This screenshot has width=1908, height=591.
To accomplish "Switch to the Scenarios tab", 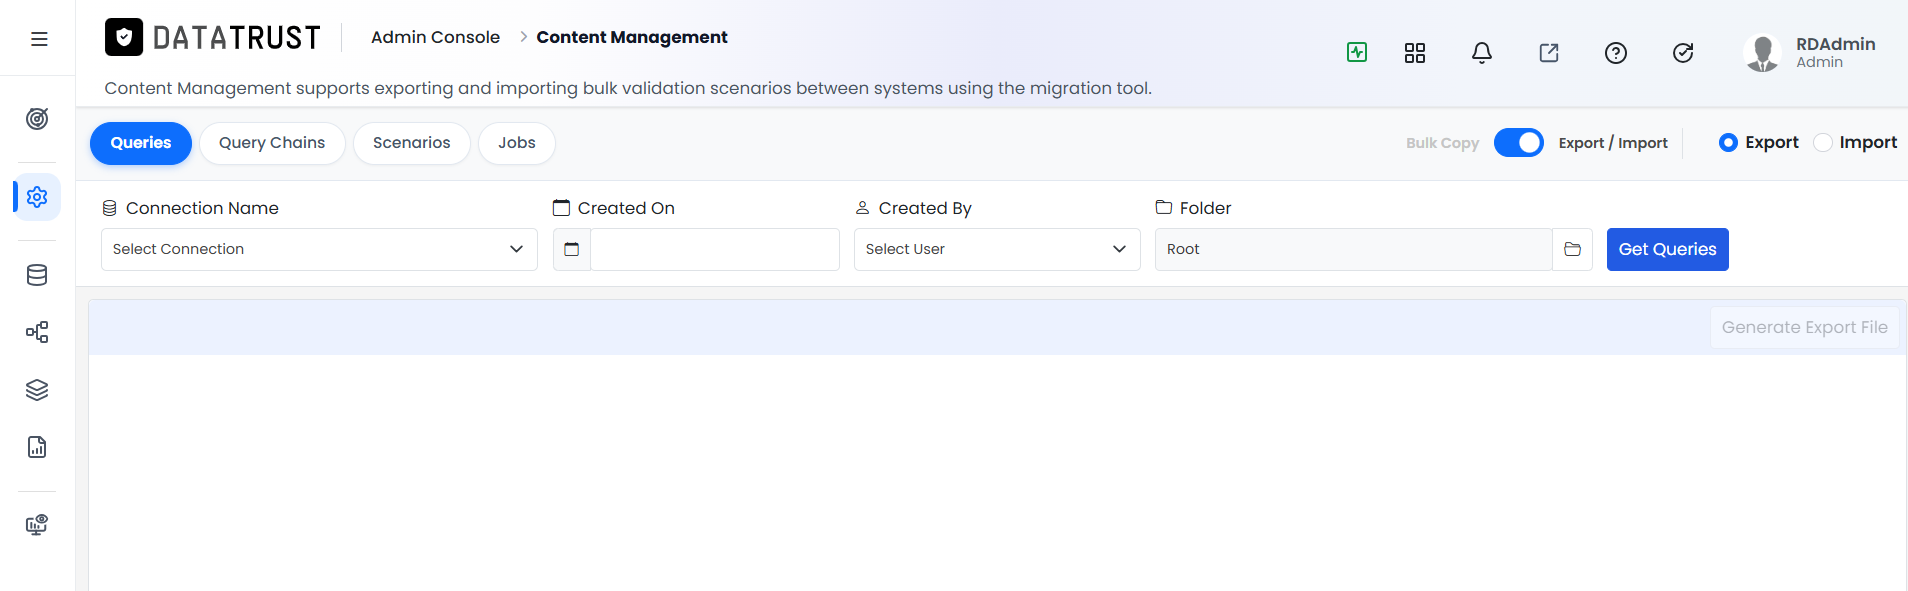I will 412,143.
